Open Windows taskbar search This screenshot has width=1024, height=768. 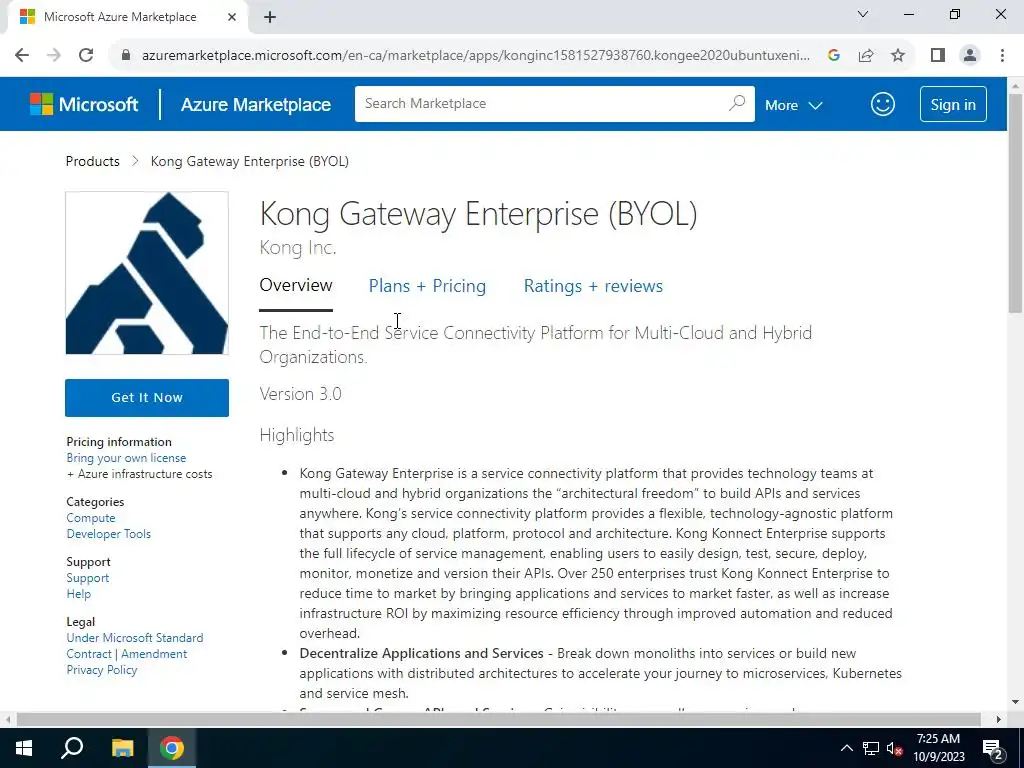72,748
